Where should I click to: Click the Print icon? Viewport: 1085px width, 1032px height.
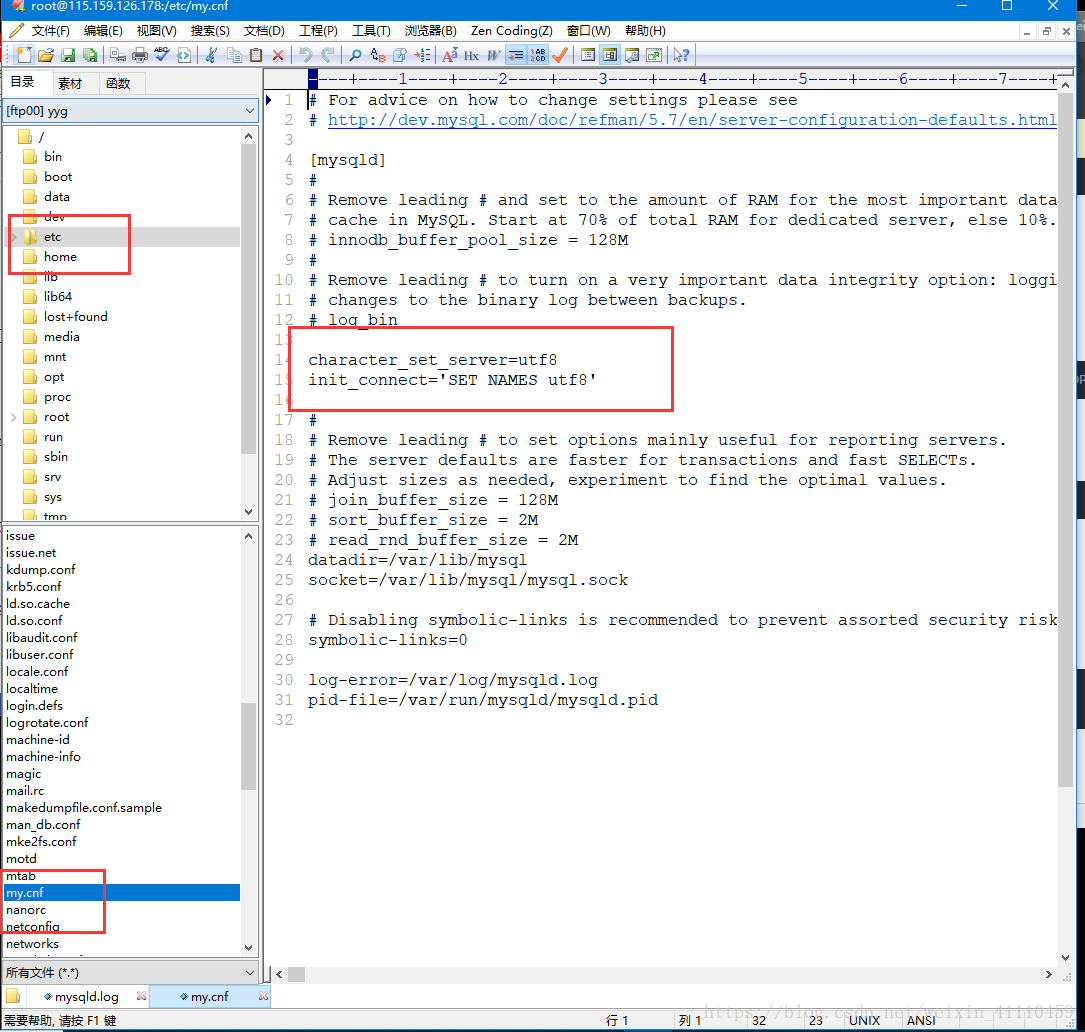pyautogui.click(x=140, y=55)
